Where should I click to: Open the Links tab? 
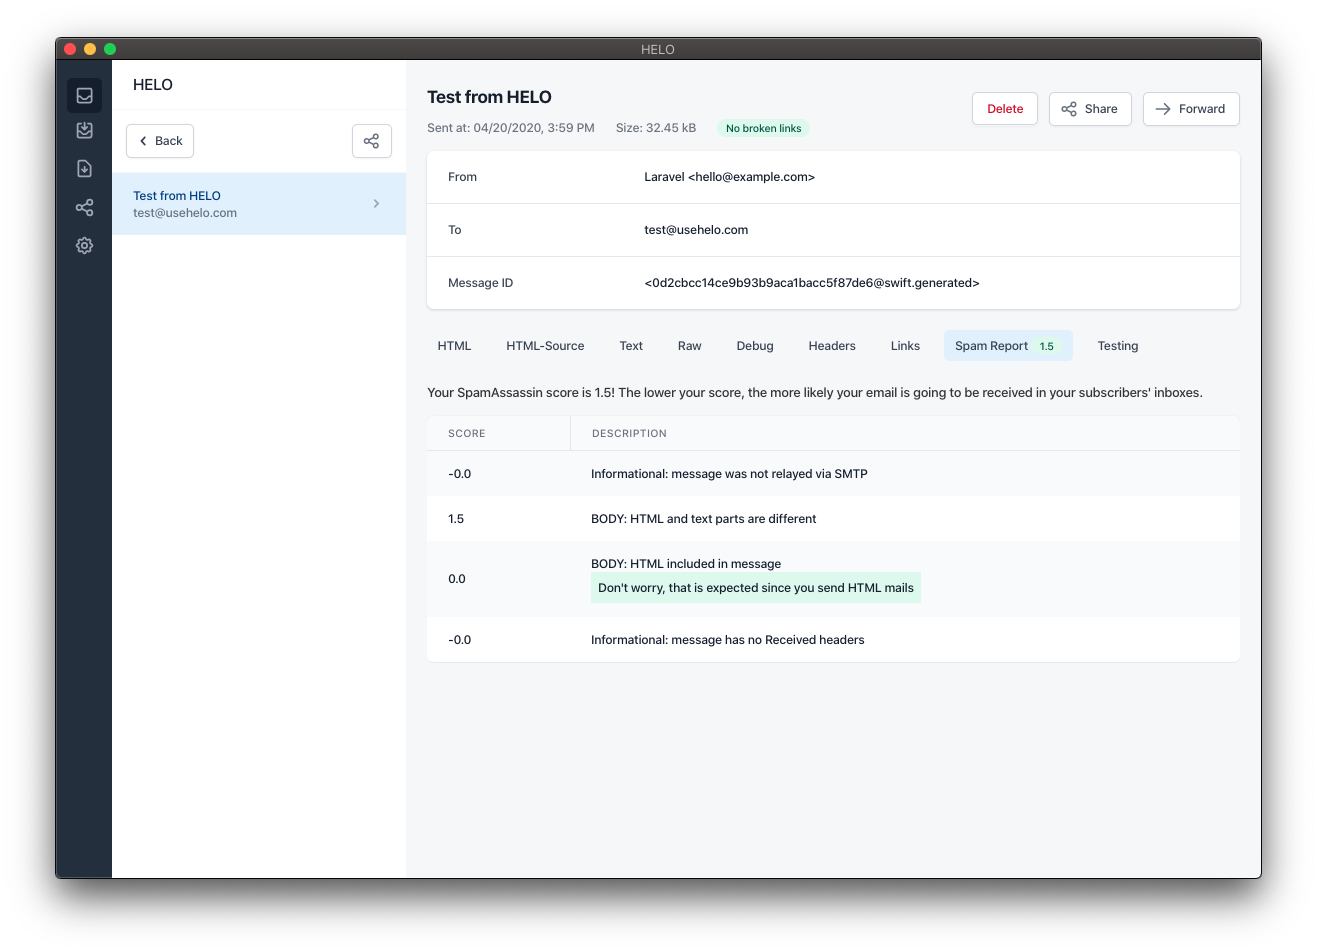905,346
